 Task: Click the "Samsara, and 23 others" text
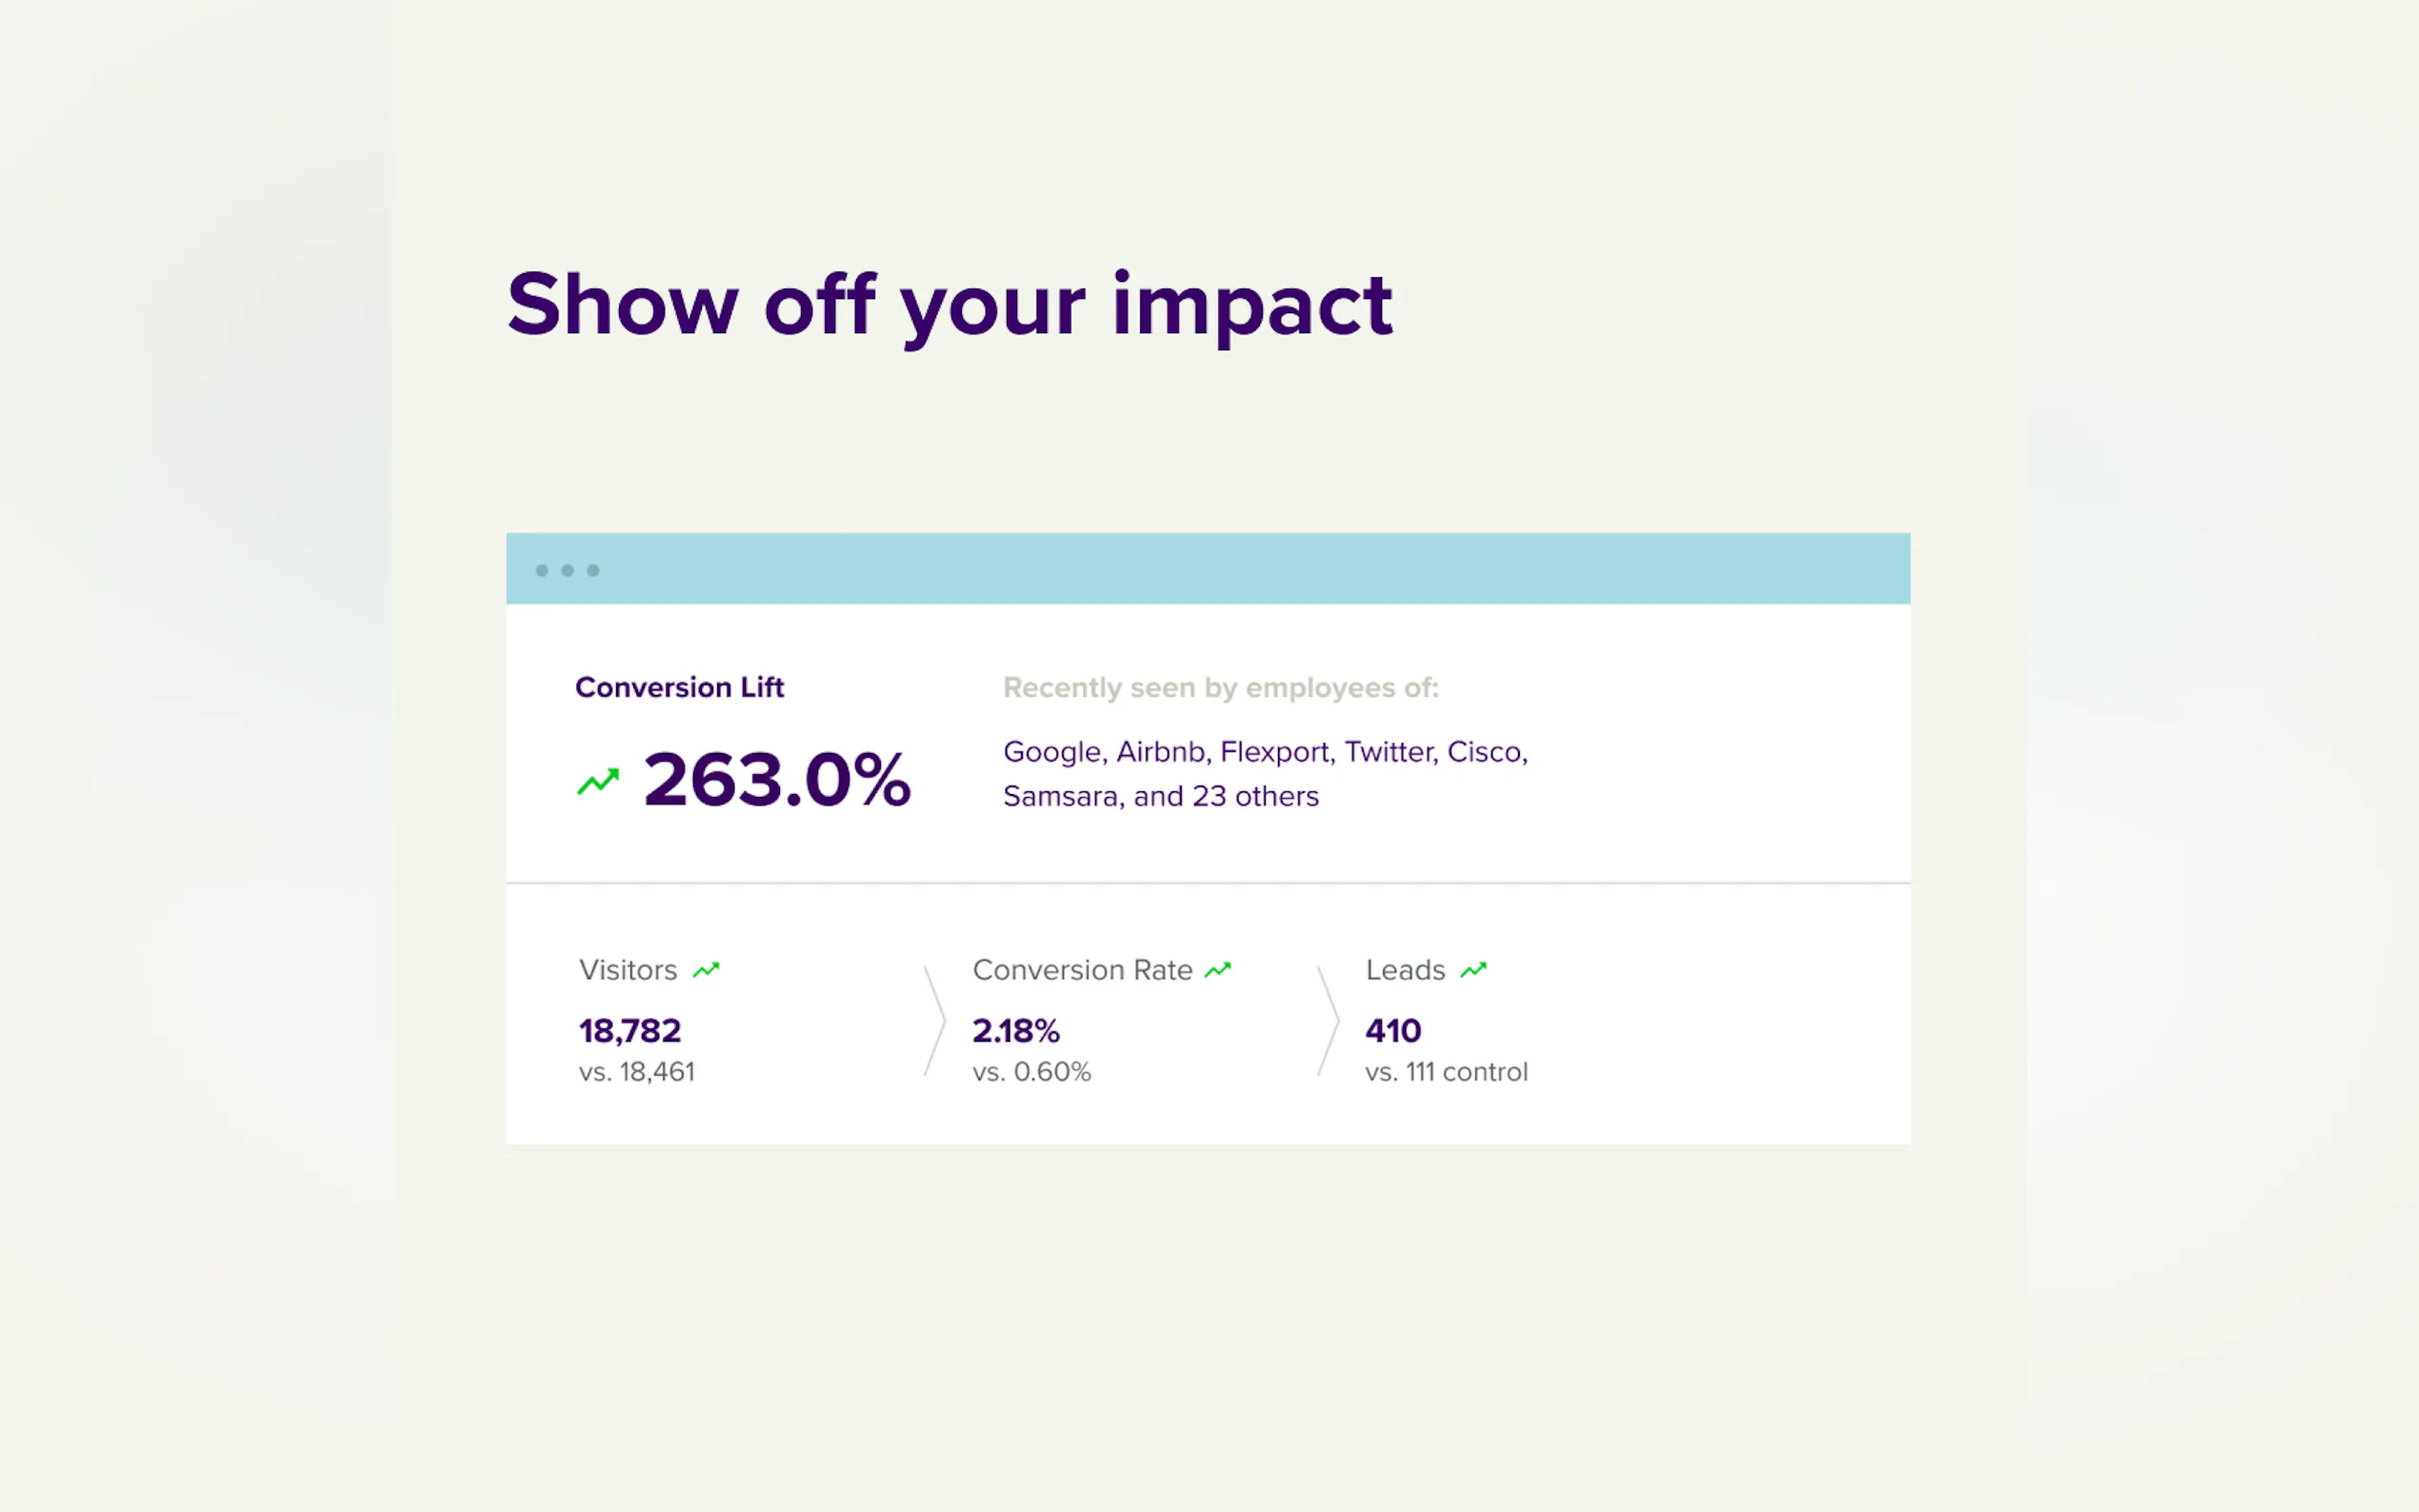click(1160, 796)
